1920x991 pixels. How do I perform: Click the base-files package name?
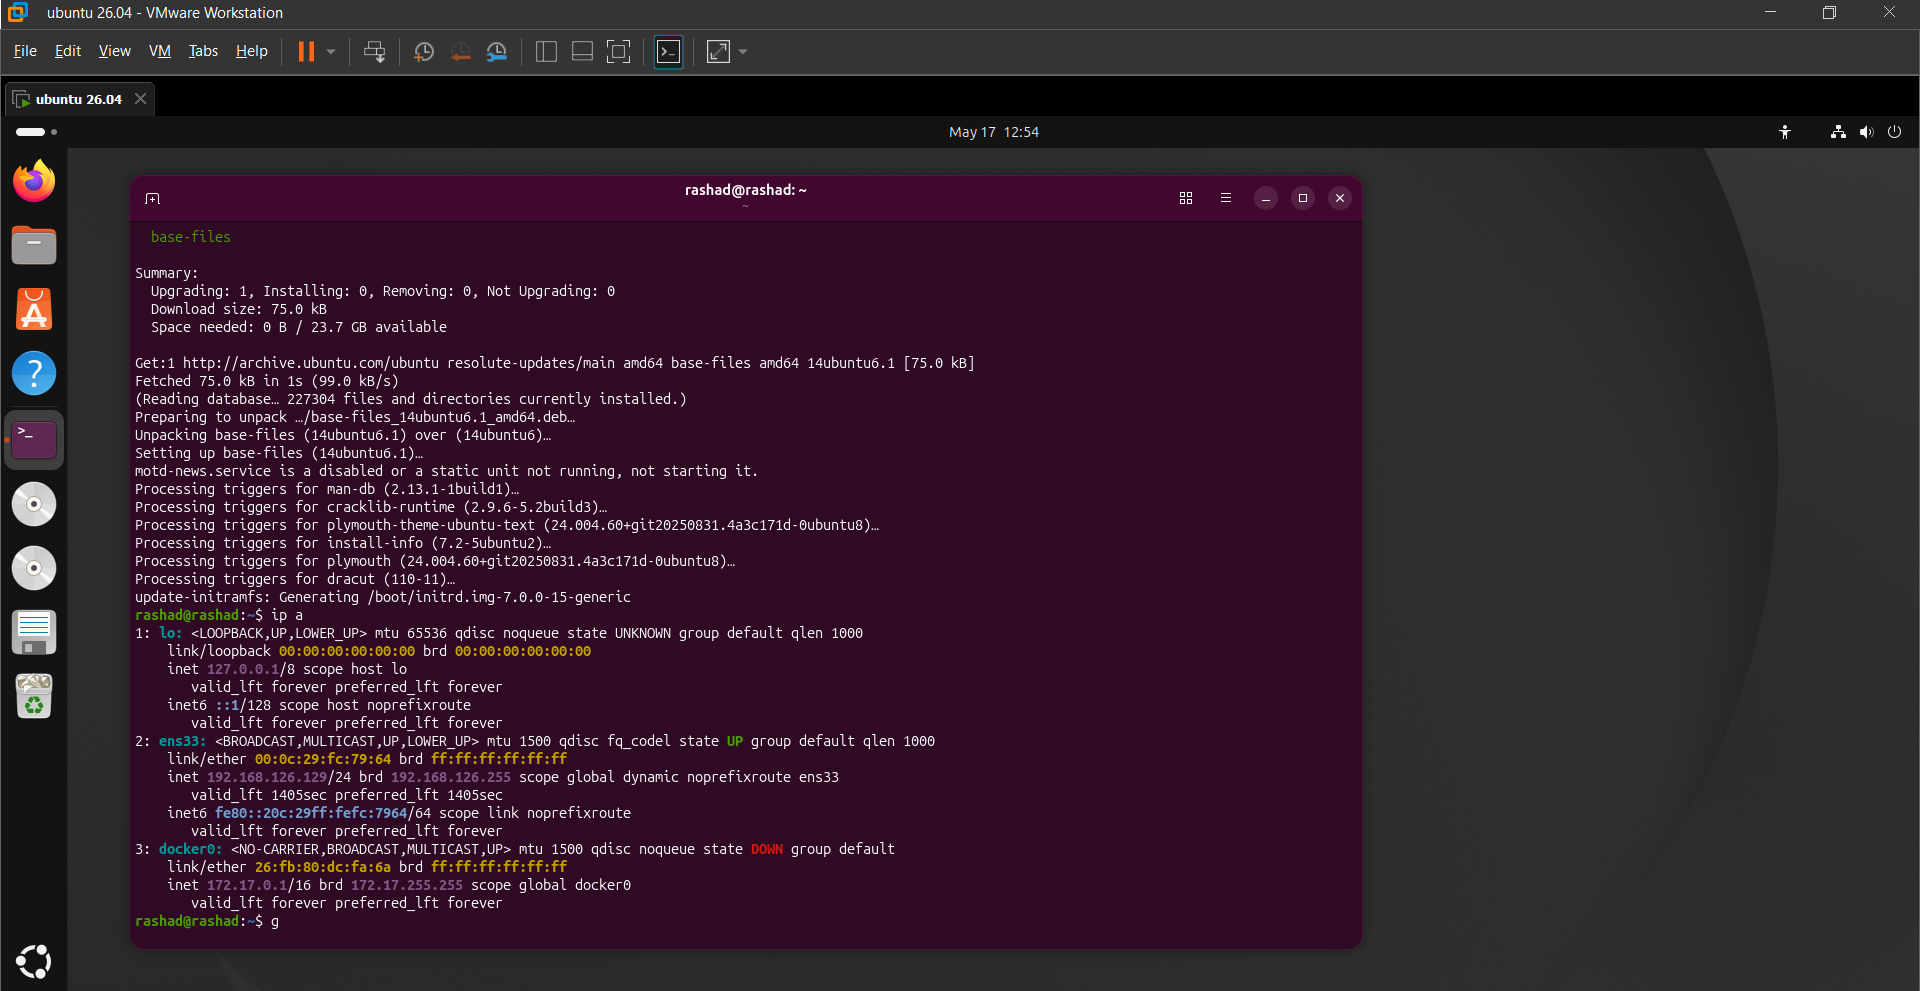(191, 237)
